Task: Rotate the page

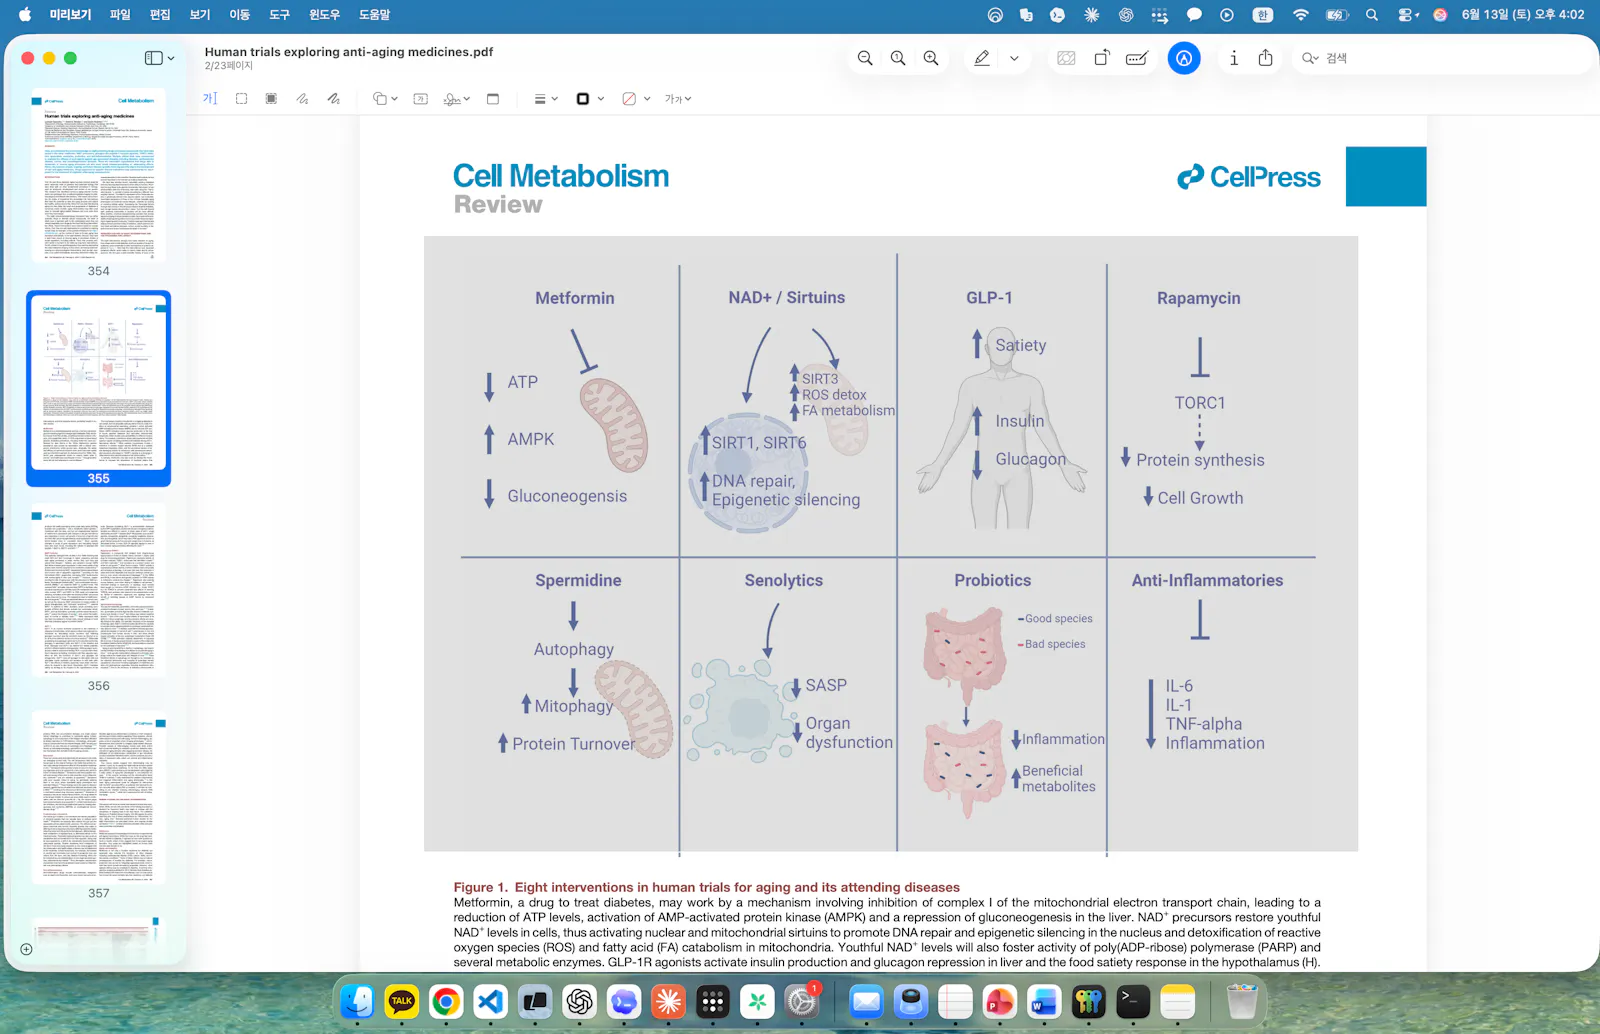Action: pos(1102,58)
